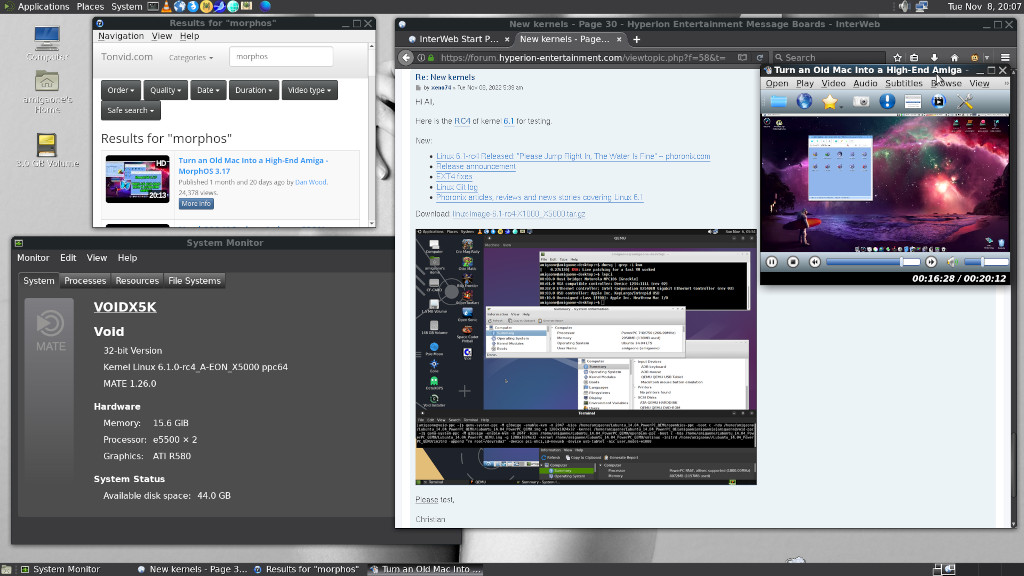Open a new tab with the plus button
This screenshot has height=576, width=1024.
click(637, 39)
